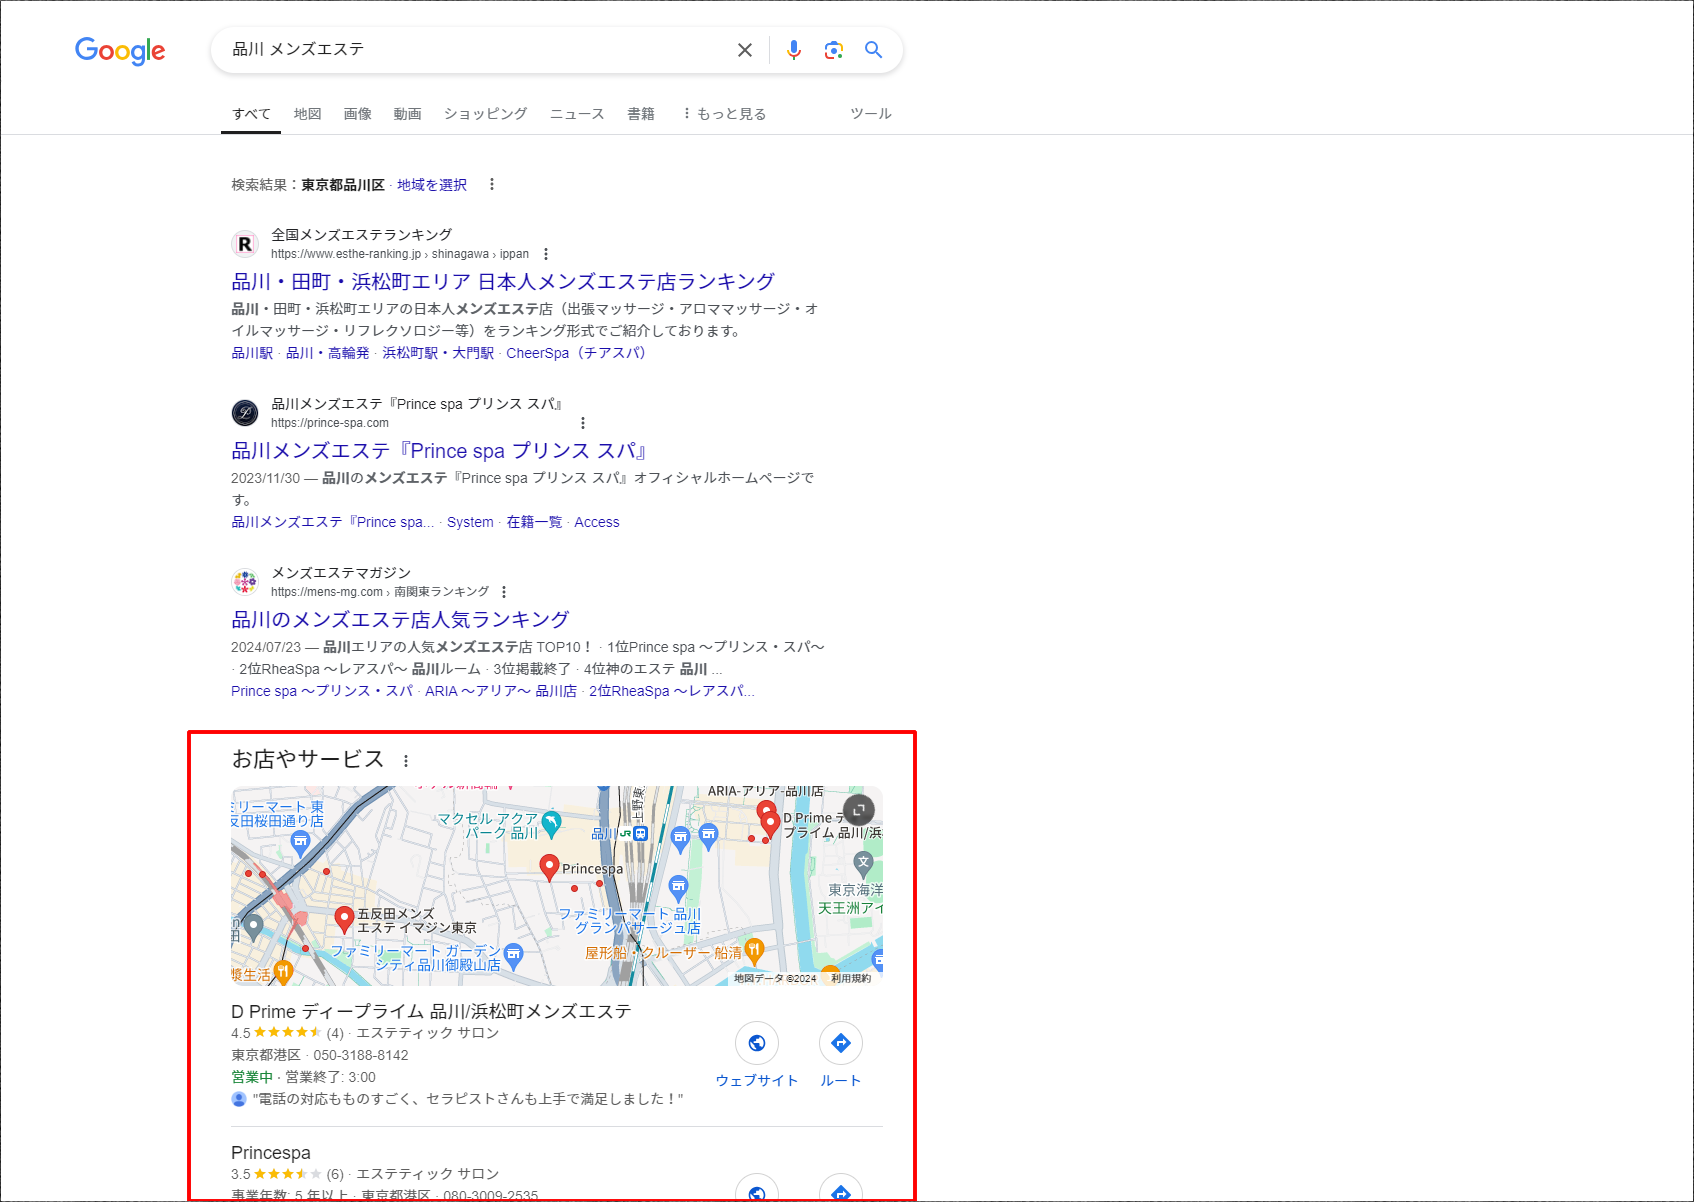Open the 書籍 tab
Screen dimensions: 1694x1202
tap(641, 114)
